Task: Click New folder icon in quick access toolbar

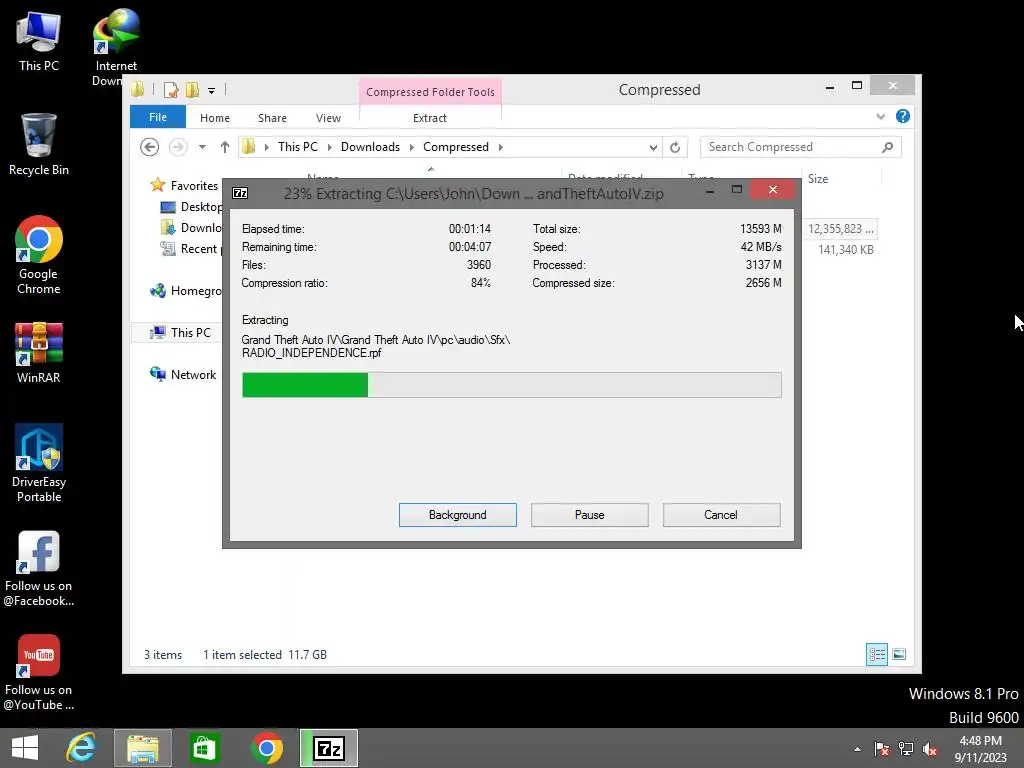Action: [x=193, y=89]
